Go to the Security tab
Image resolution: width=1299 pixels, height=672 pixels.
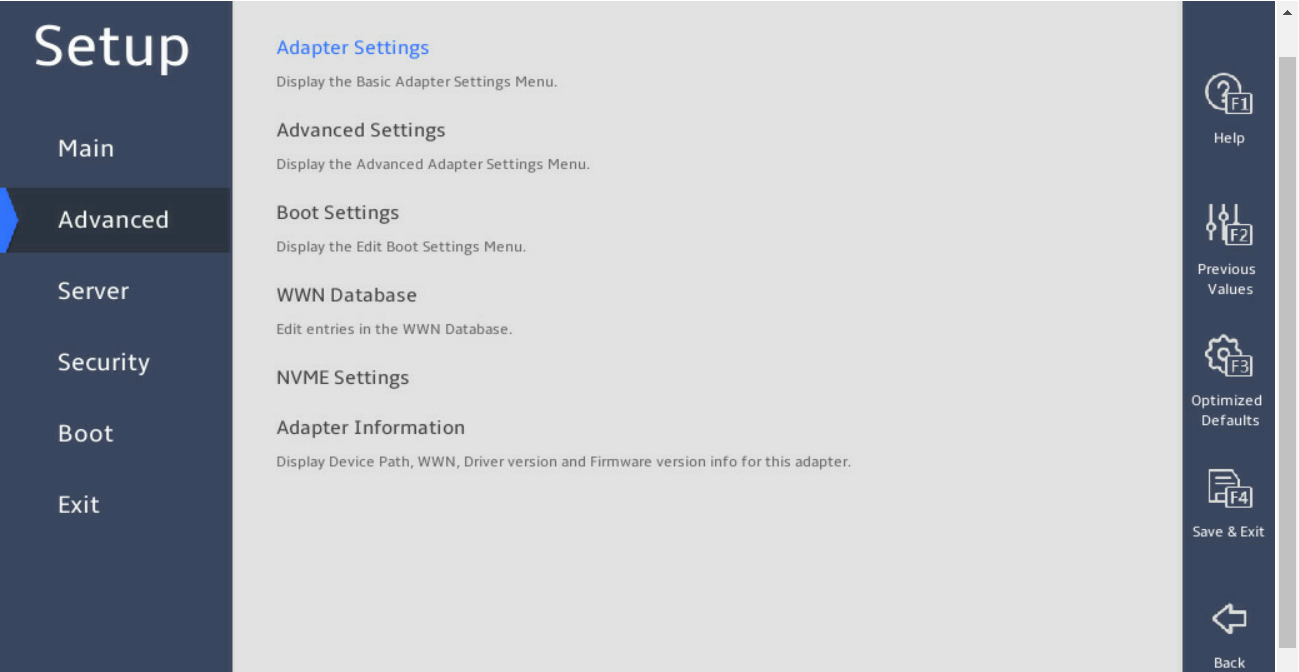(103, 362)
